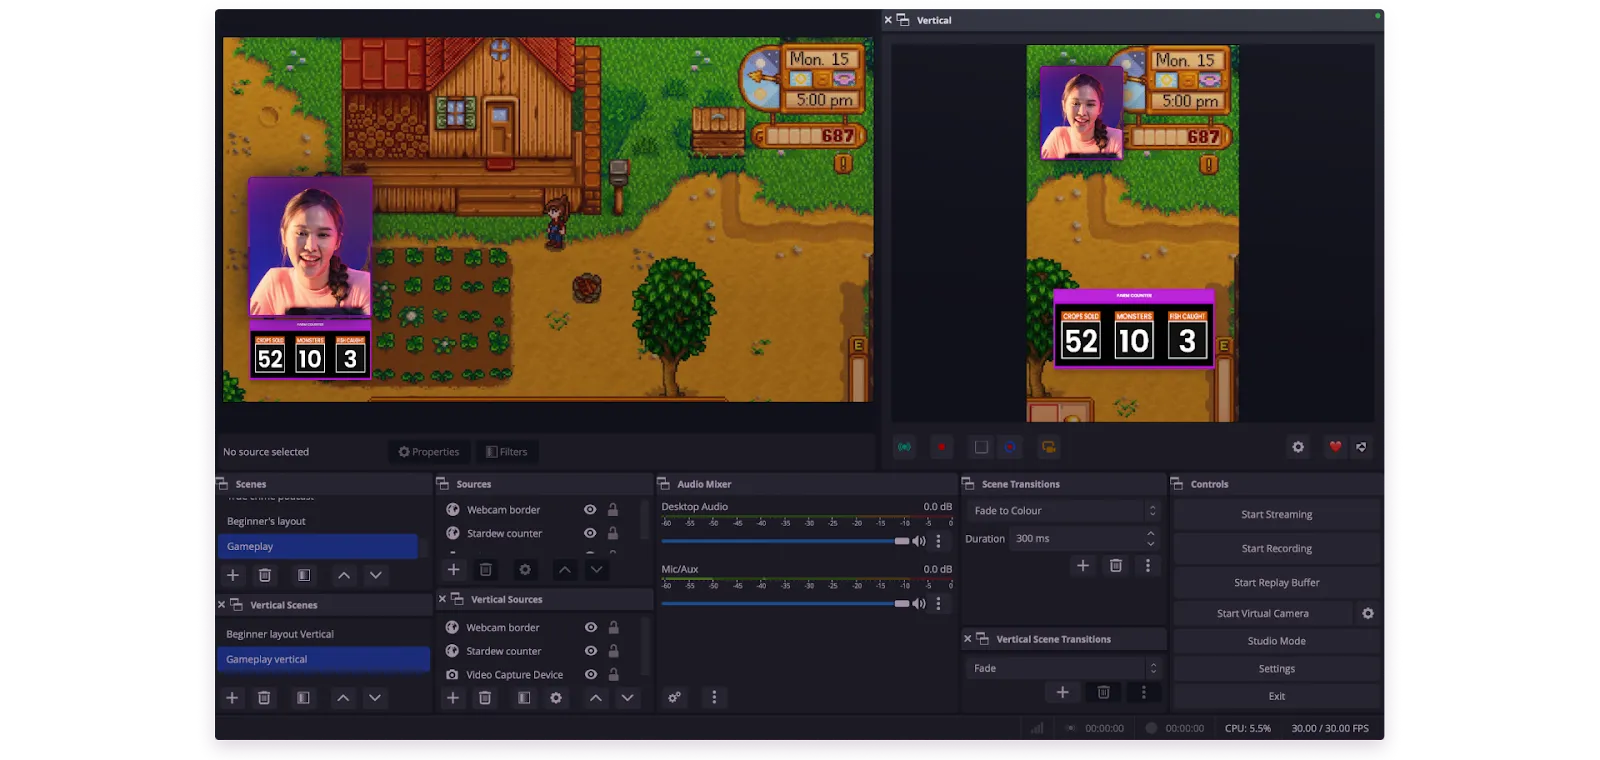Open scene filters in Scenes panel
Screen dimensions: 1600x760
[x=304, y=575]
